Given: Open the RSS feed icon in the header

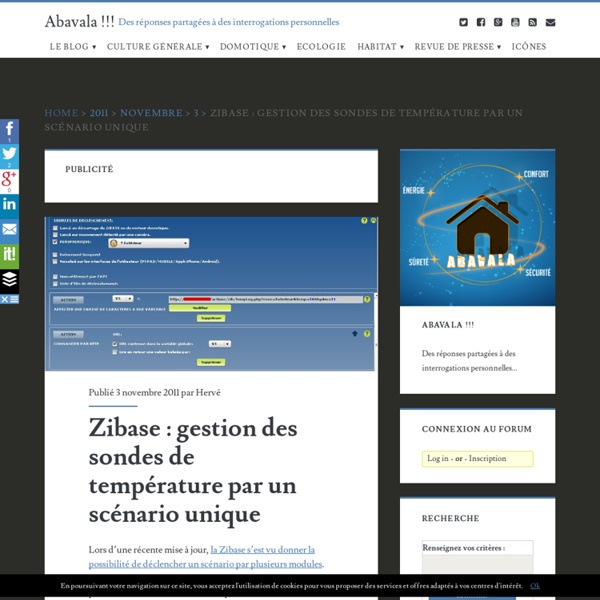Looking at the screenshot, I should [x=532, y=22].
